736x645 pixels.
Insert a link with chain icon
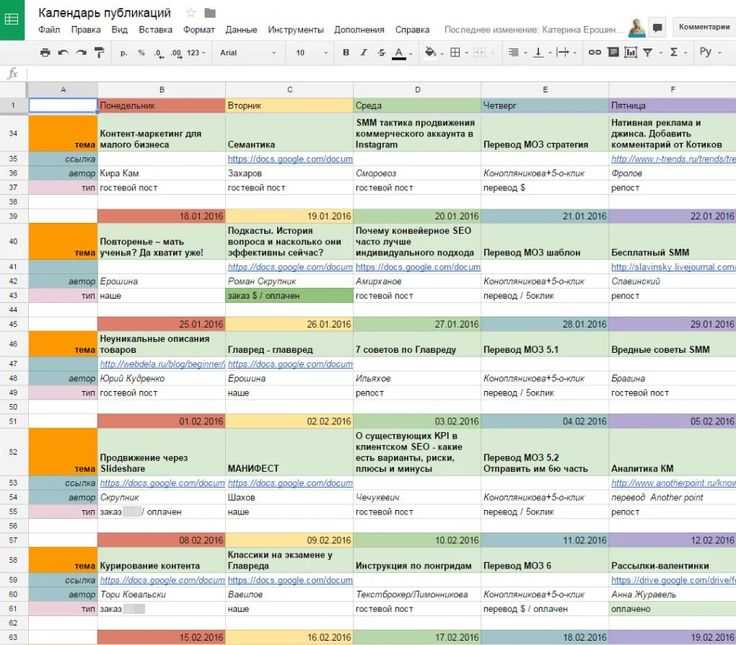(x=595, y=53)
